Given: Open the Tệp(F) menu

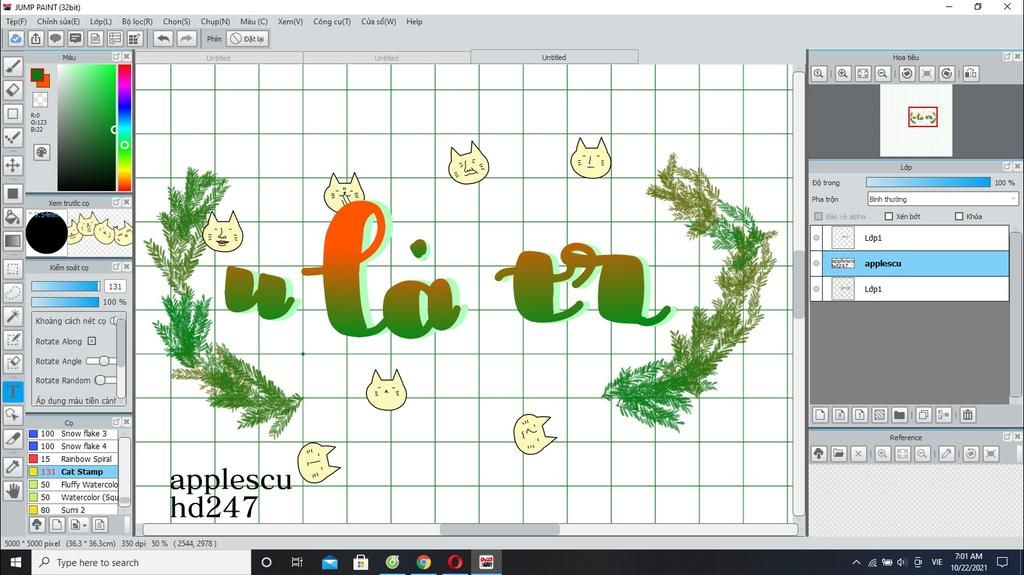Looking at the screenshot, I should 16,22.
